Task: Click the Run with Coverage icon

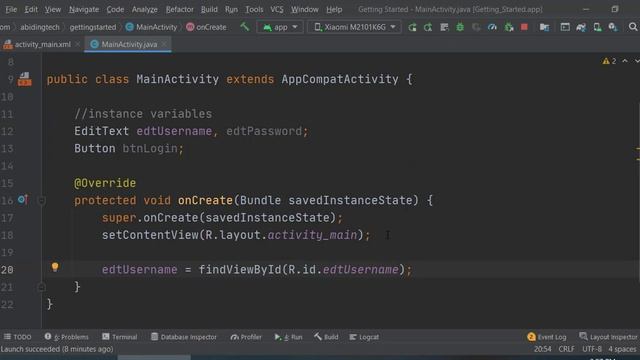Action: click(476, 27)
